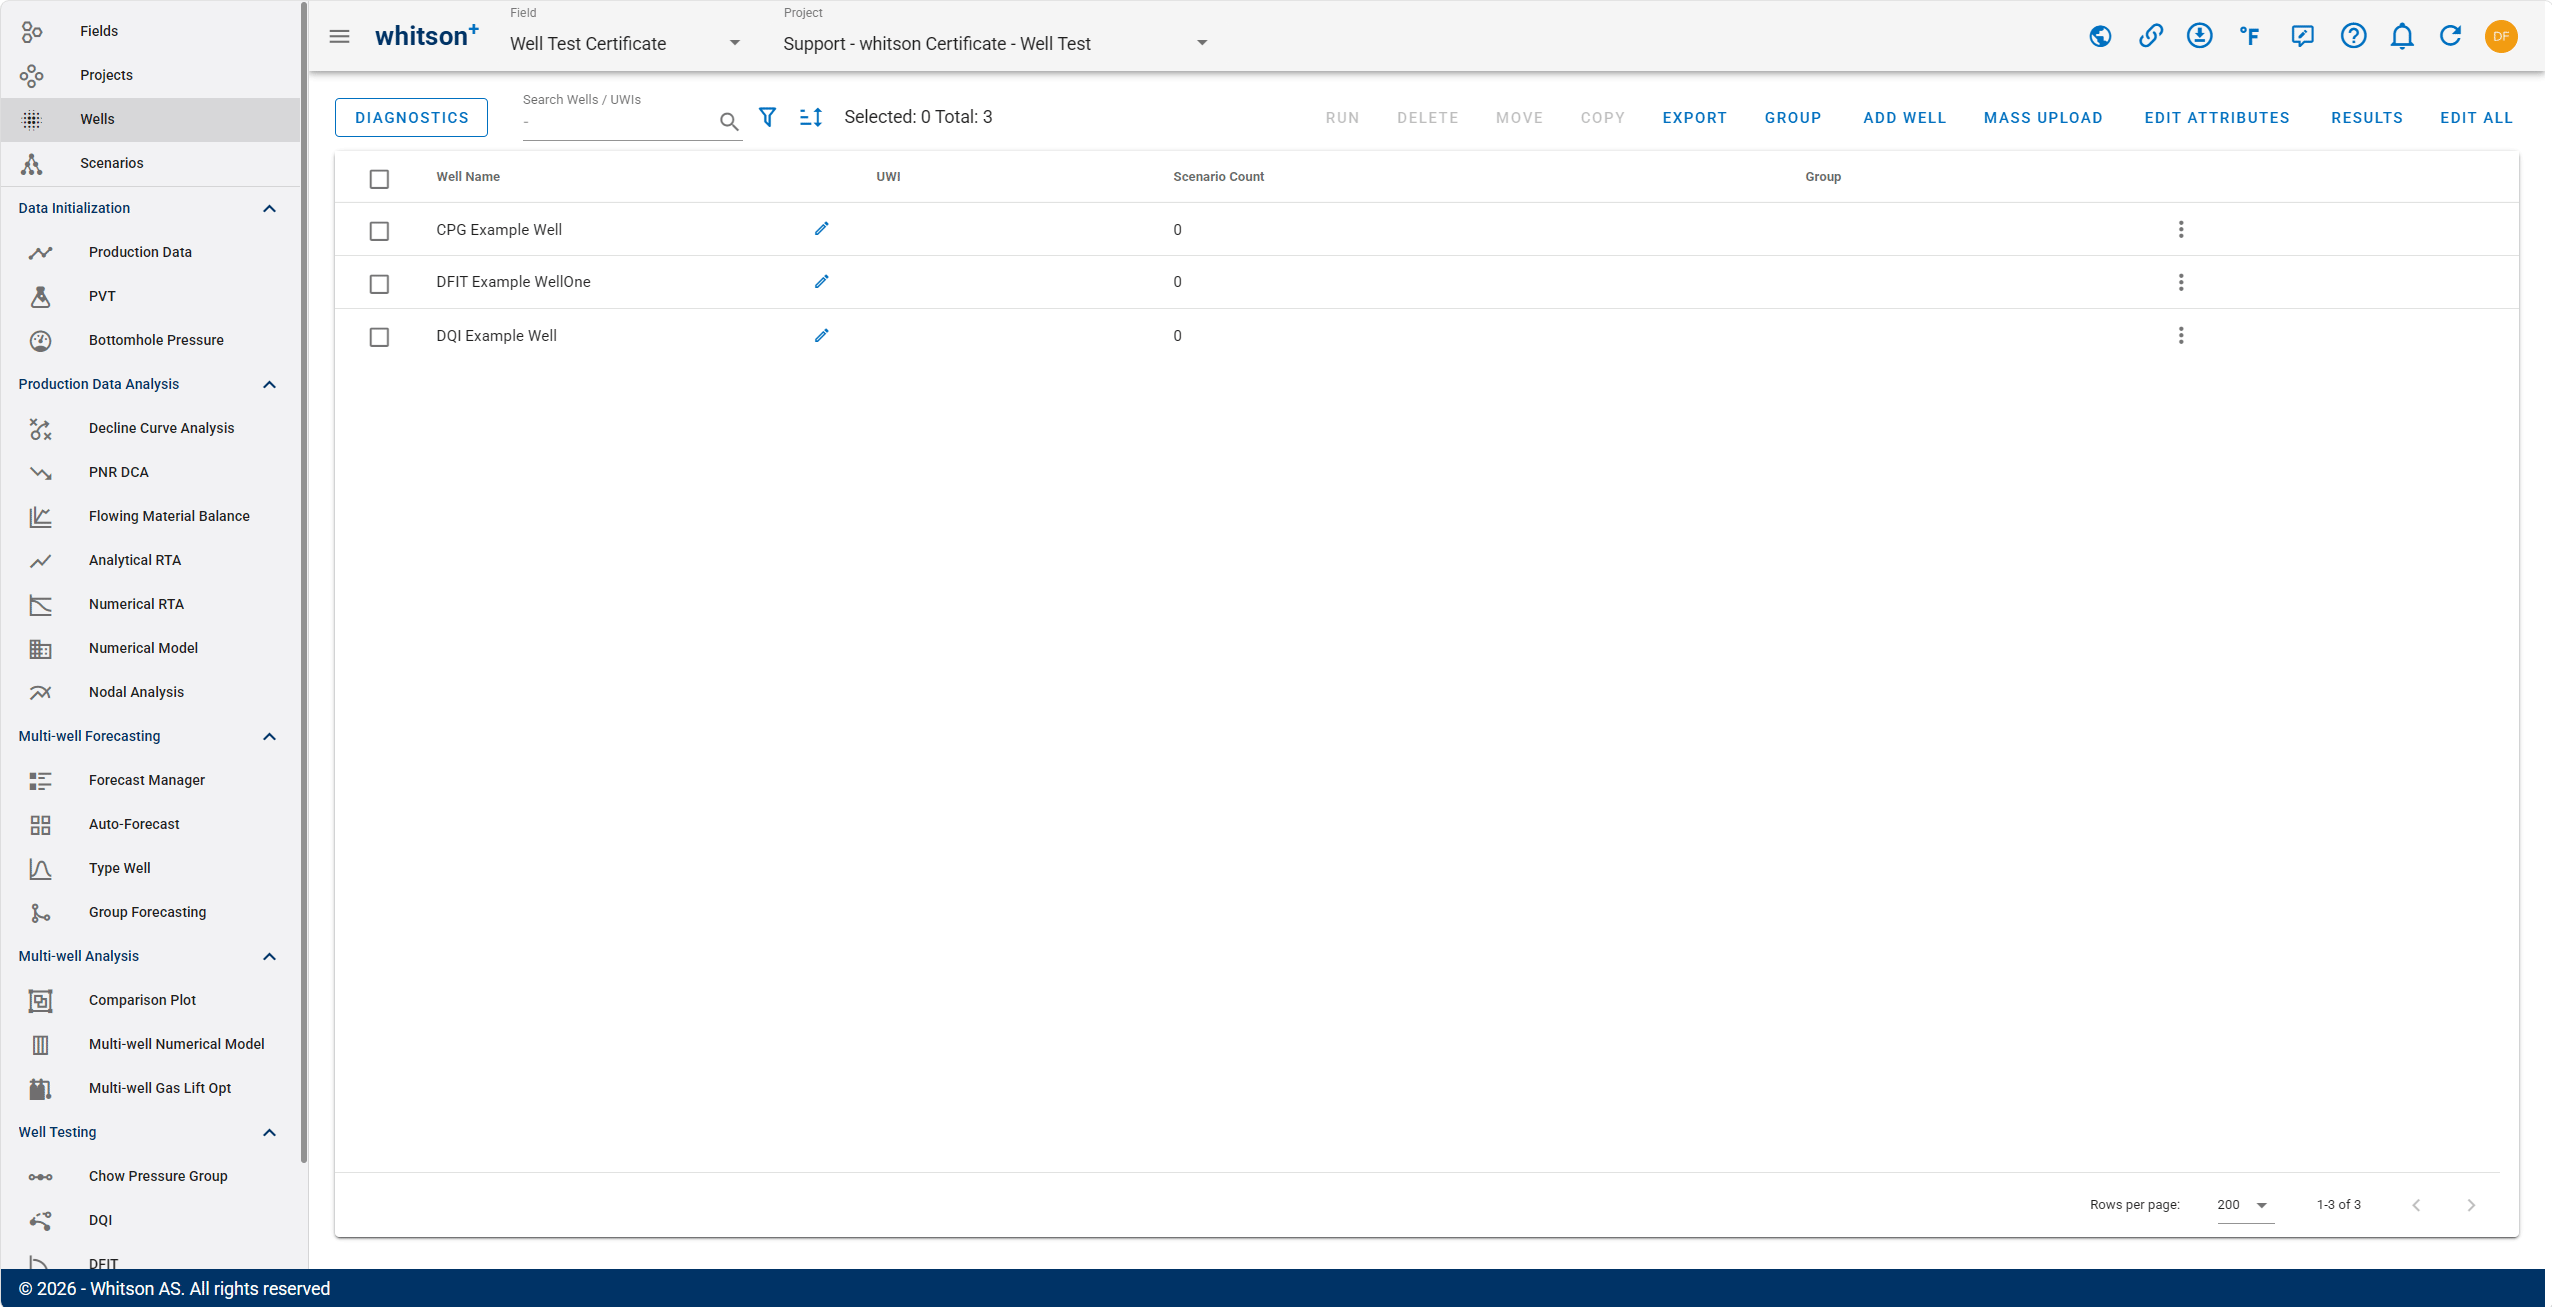Click the sort order icon
This screenshot has height=1307, width=2552.
pyautogui.click(x=811, y=117)
